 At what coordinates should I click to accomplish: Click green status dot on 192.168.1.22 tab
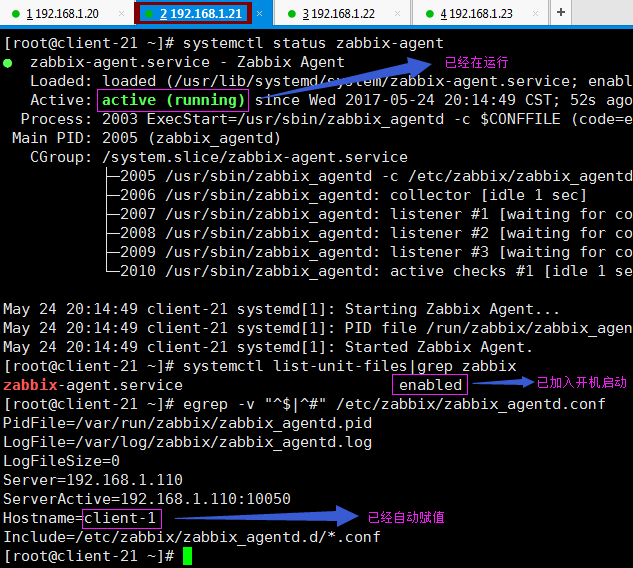pos(292,14)
